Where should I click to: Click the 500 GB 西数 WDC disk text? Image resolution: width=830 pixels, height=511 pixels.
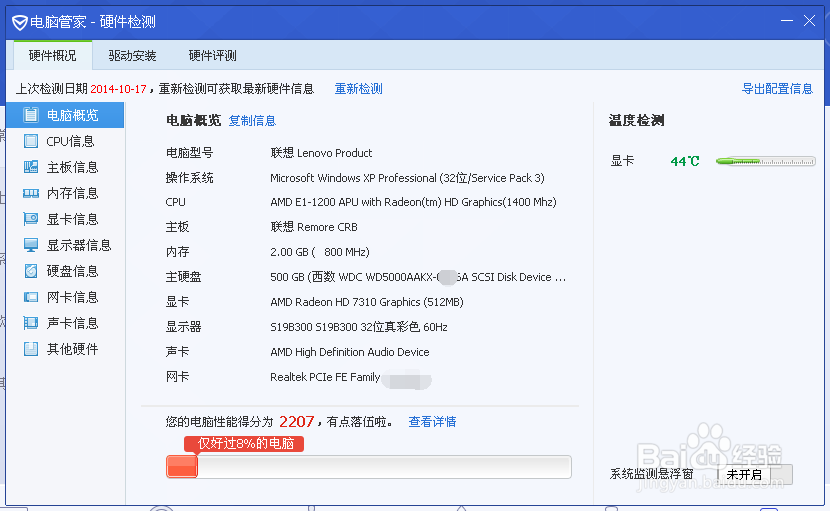[x=418, y=277]
